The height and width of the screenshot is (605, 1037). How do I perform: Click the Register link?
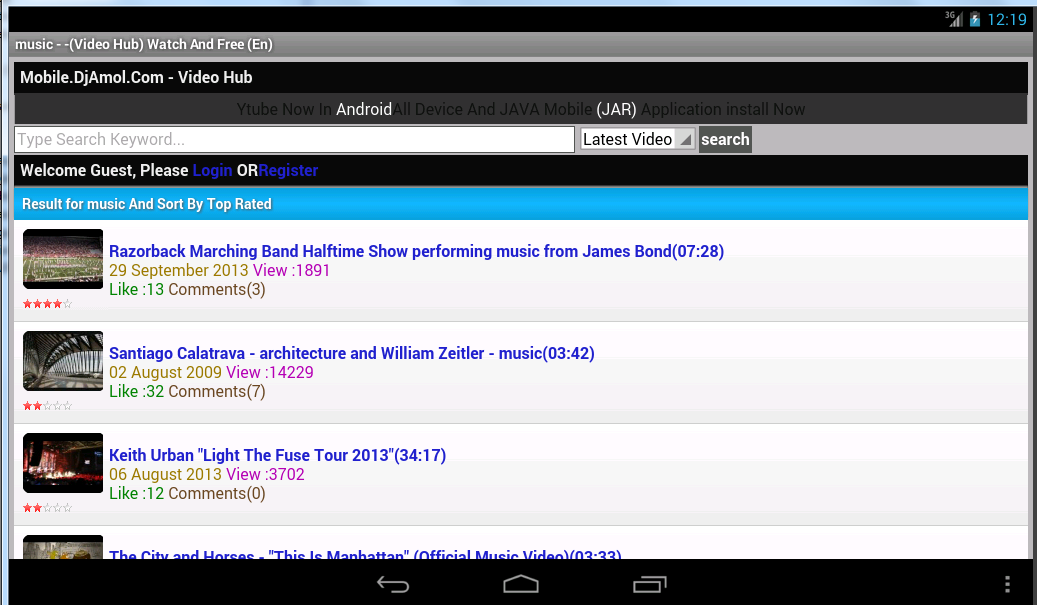coord(288,171)
